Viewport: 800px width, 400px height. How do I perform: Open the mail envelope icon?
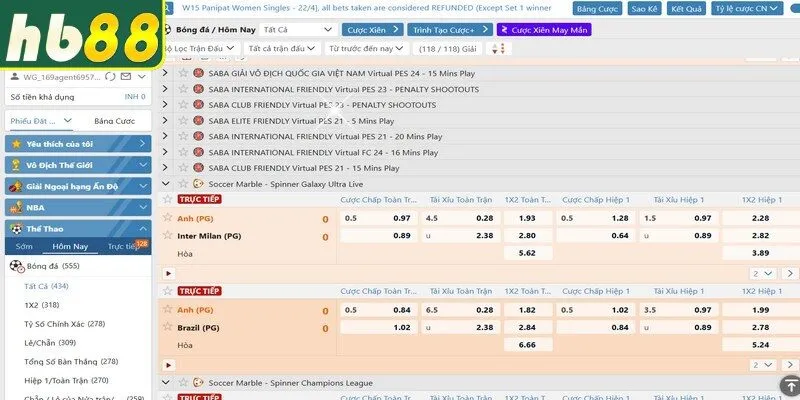126,77
